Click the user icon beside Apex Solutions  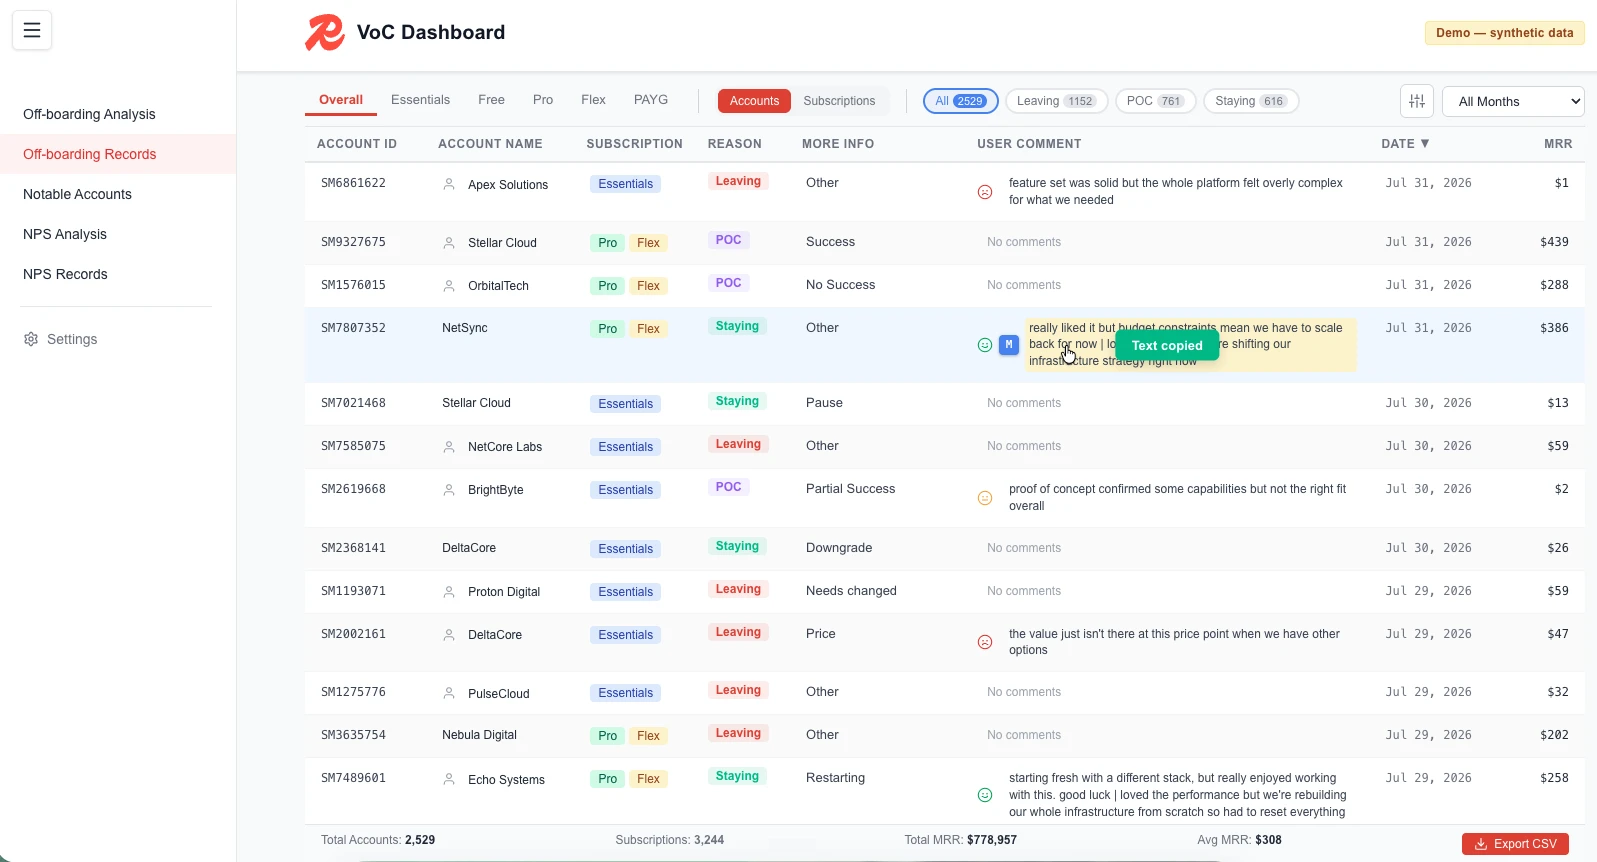click(449, 184)
